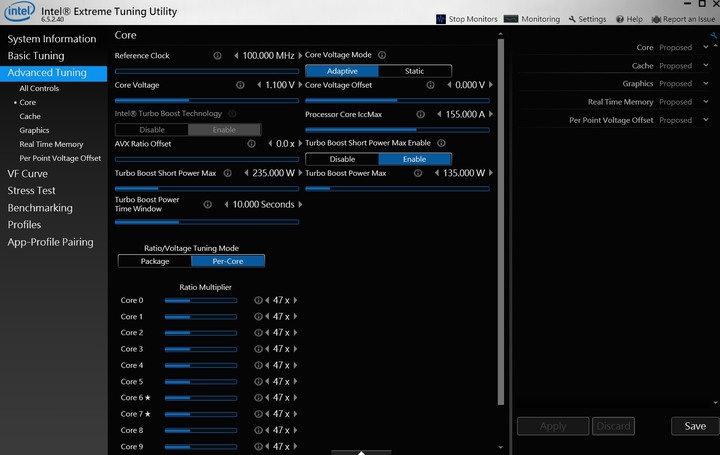Image resolution: width=720 pixels, height=455 pixels.
Task: Show info icon for Core 8 ratio
Action: point(259,430)
